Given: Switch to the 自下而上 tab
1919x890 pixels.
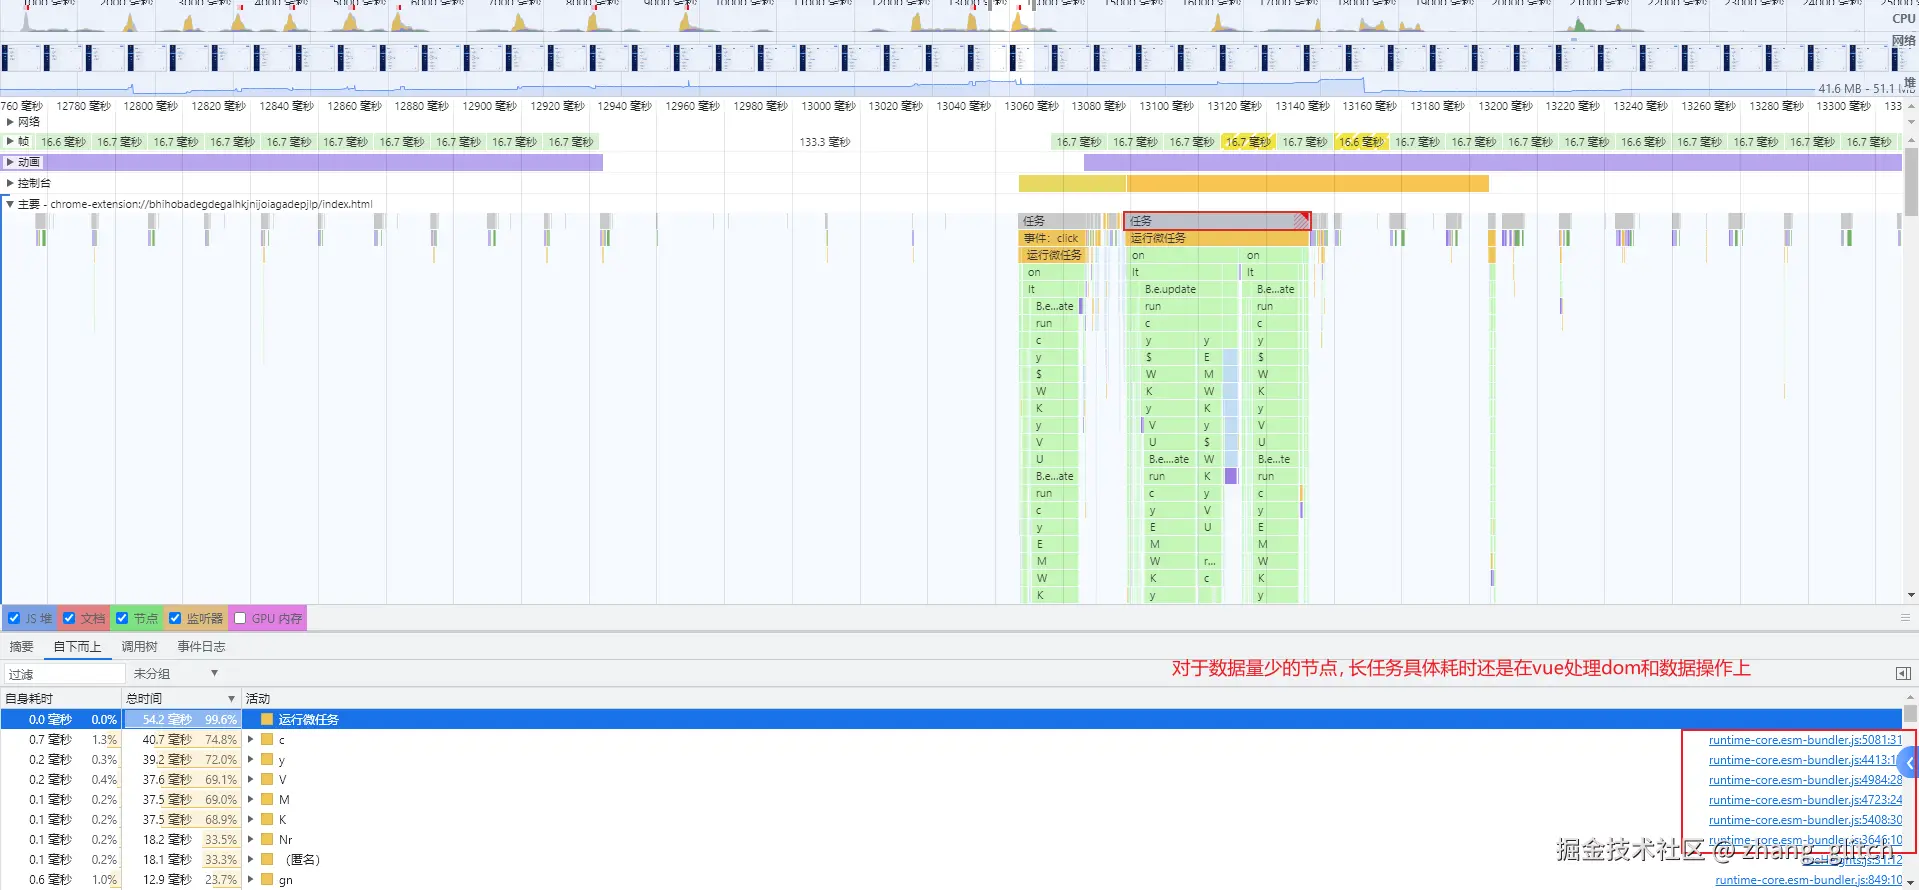Looking at the screenshot, I should click(x=77, y=647).
